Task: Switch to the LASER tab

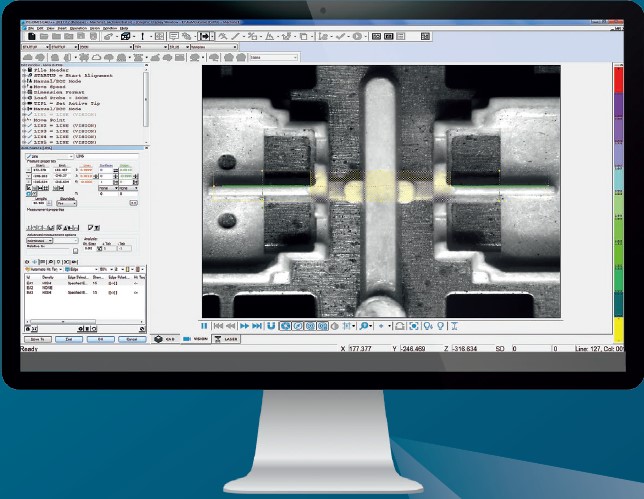Action: click(x=229, y=339)
